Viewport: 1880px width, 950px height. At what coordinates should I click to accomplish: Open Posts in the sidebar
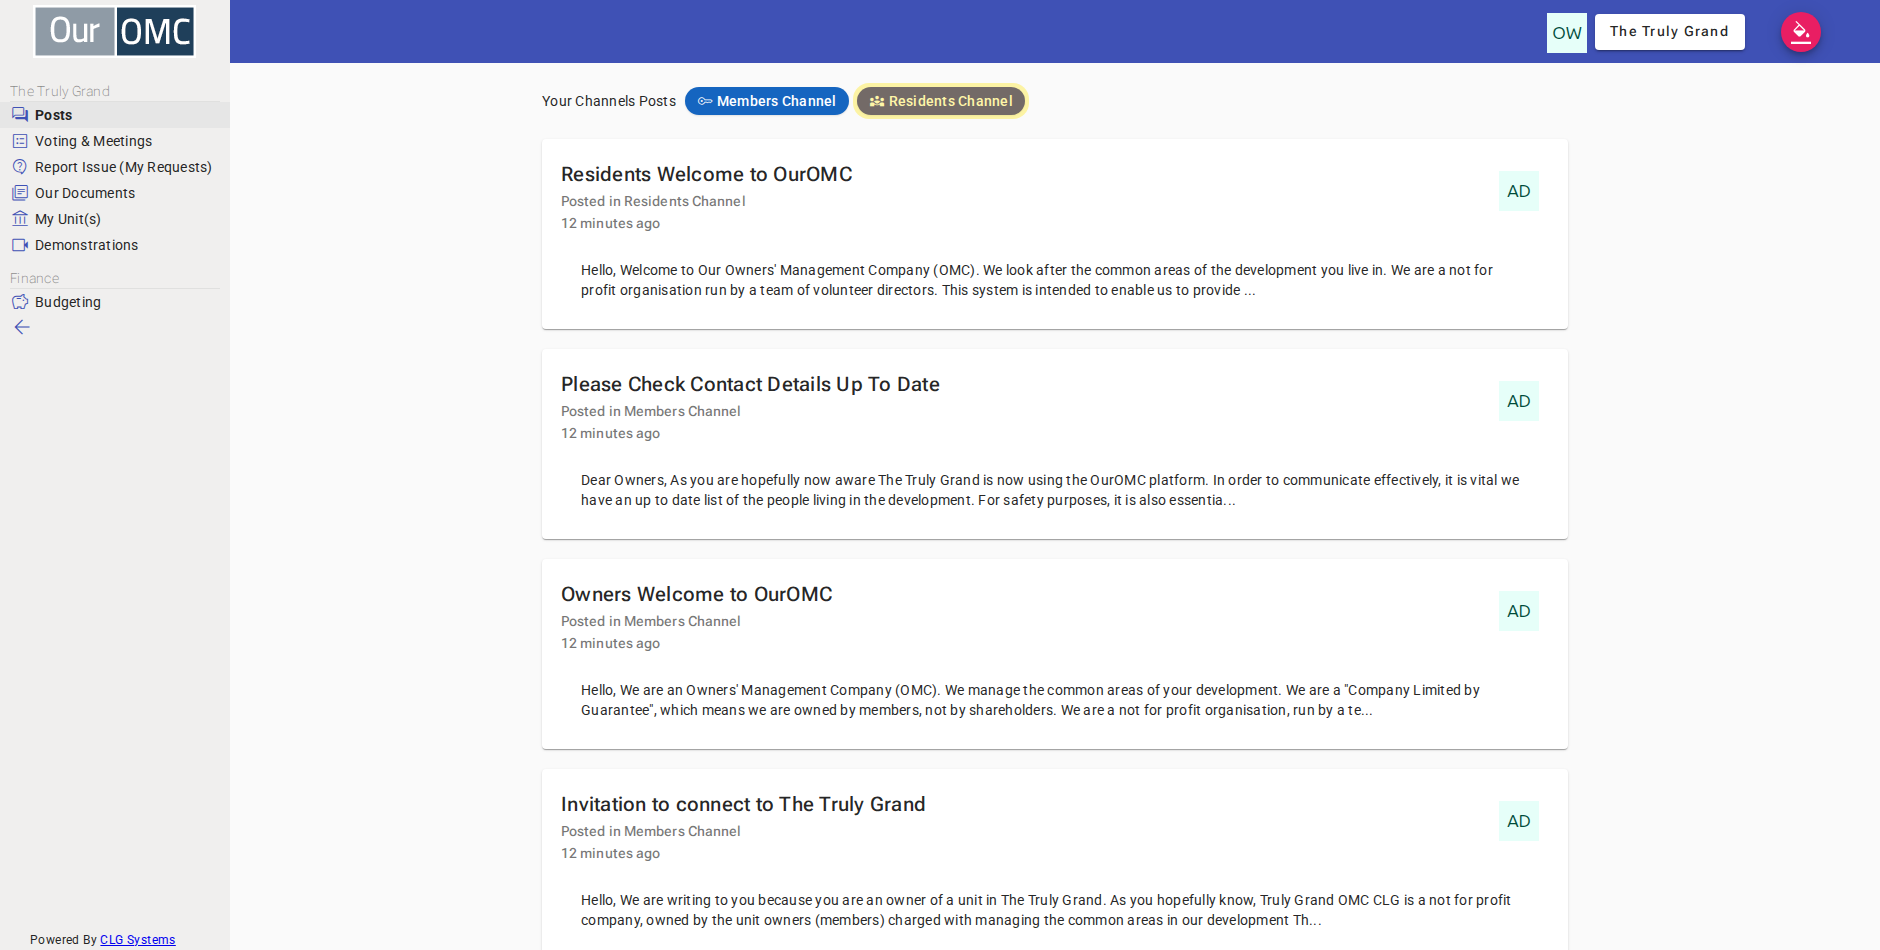[x=115, y=115]
